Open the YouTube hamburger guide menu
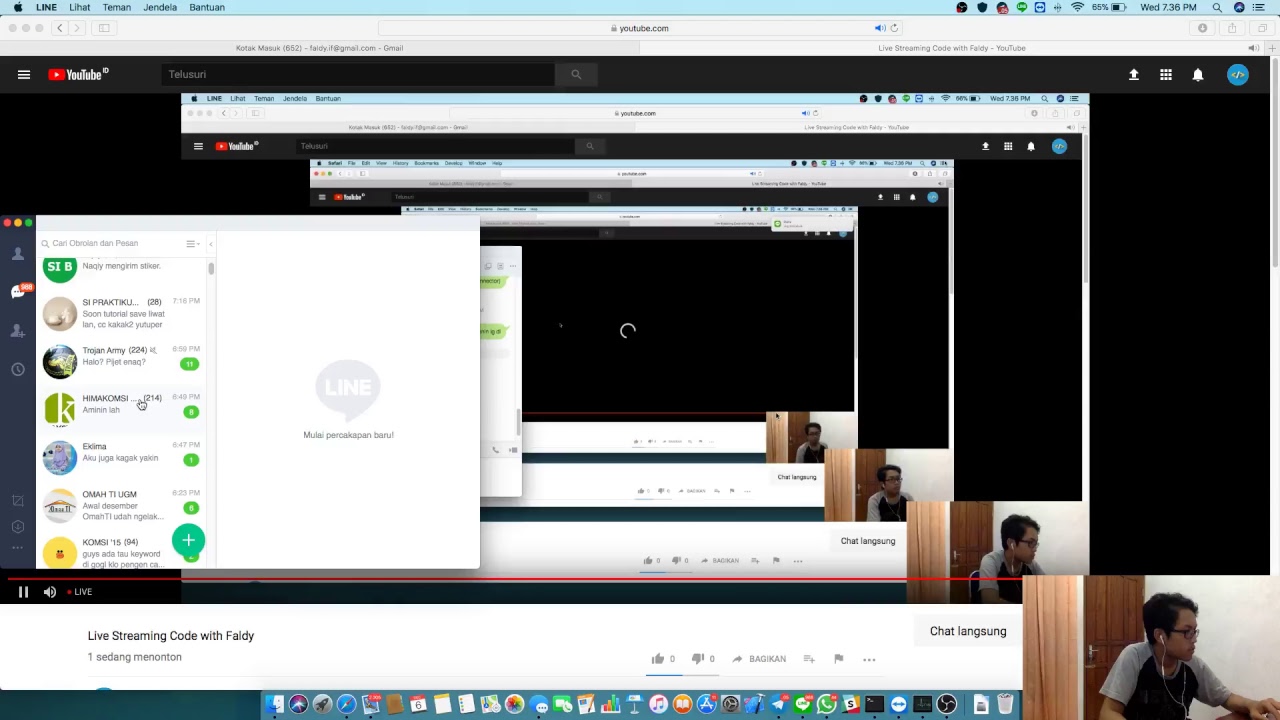1280x720 pixels. point(24,74)
